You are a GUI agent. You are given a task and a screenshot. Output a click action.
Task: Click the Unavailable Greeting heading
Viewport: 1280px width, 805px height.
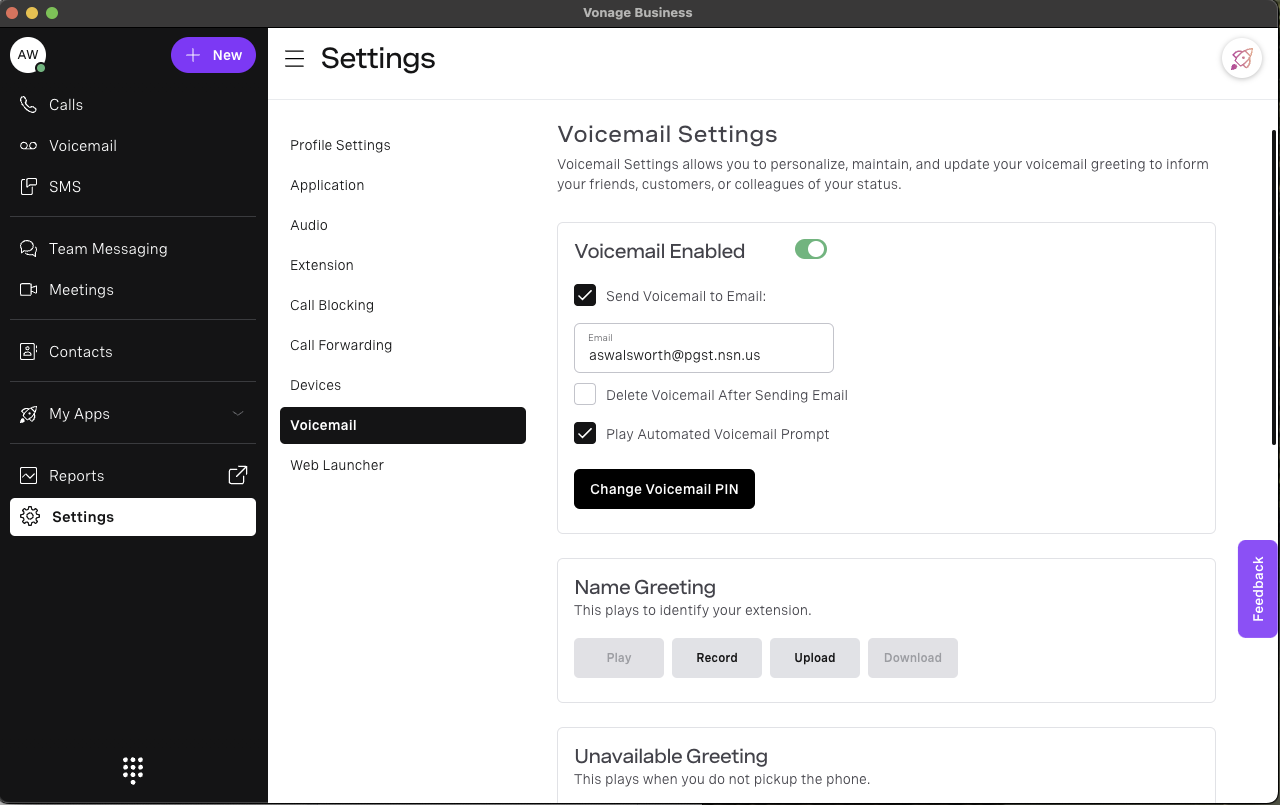(x=671, y=756)
